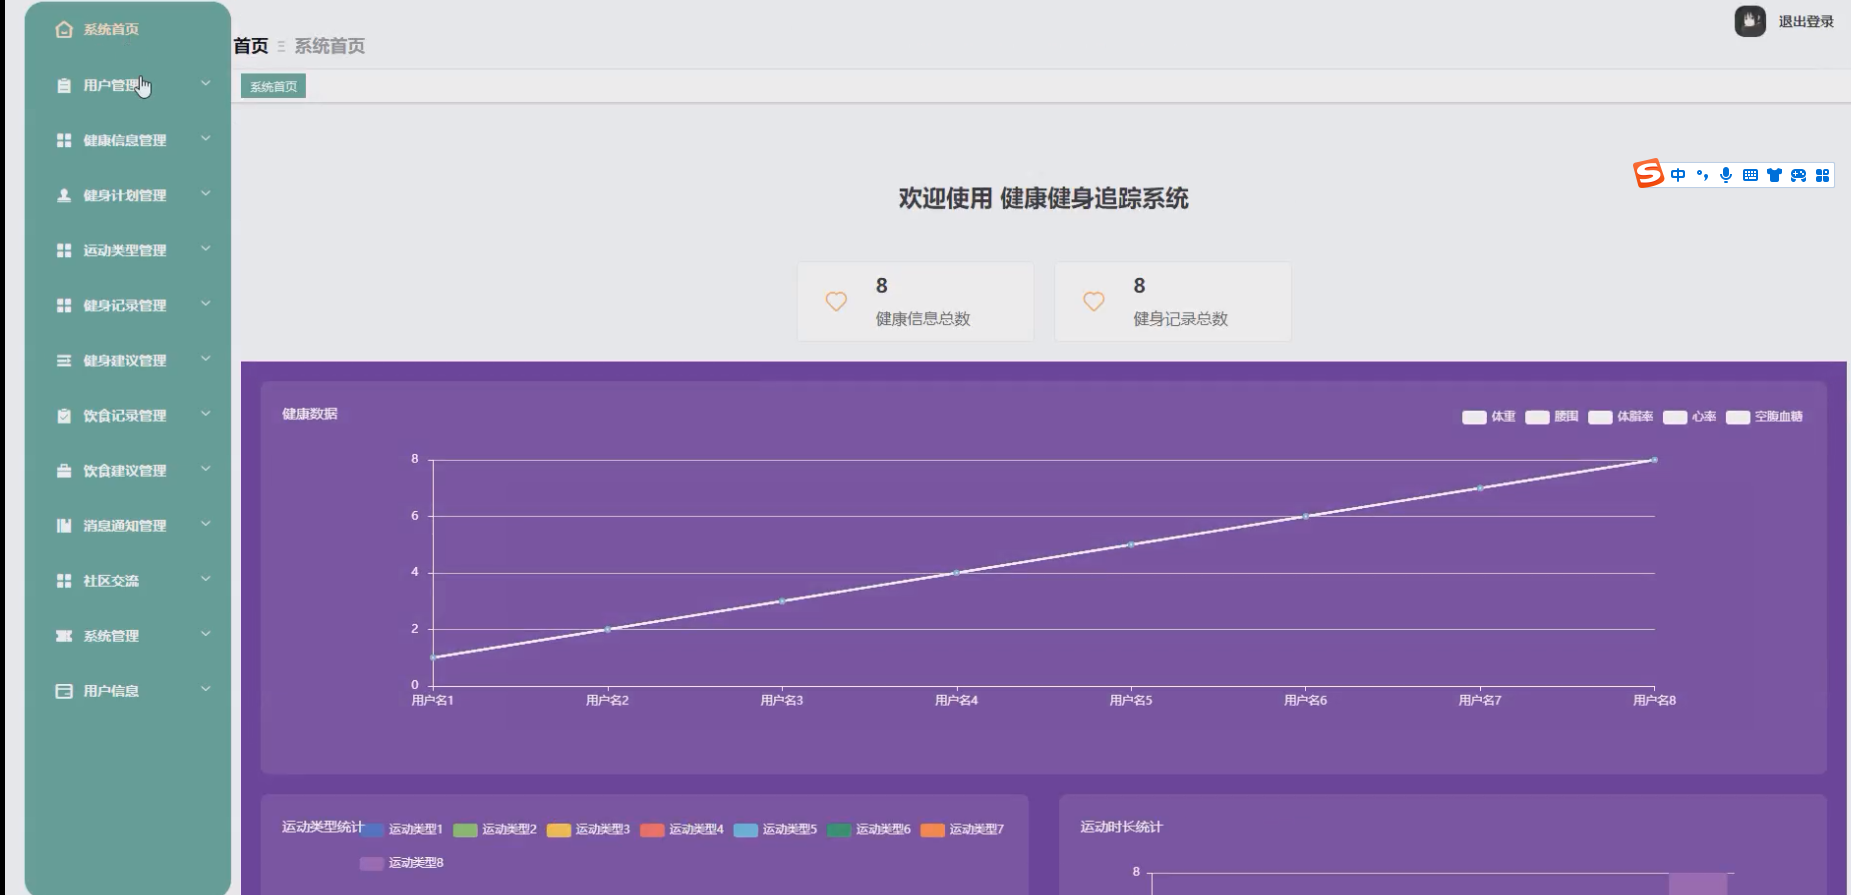
Task: Click the person icon for 健身计划管理
Action: click(x=64, y=195)
